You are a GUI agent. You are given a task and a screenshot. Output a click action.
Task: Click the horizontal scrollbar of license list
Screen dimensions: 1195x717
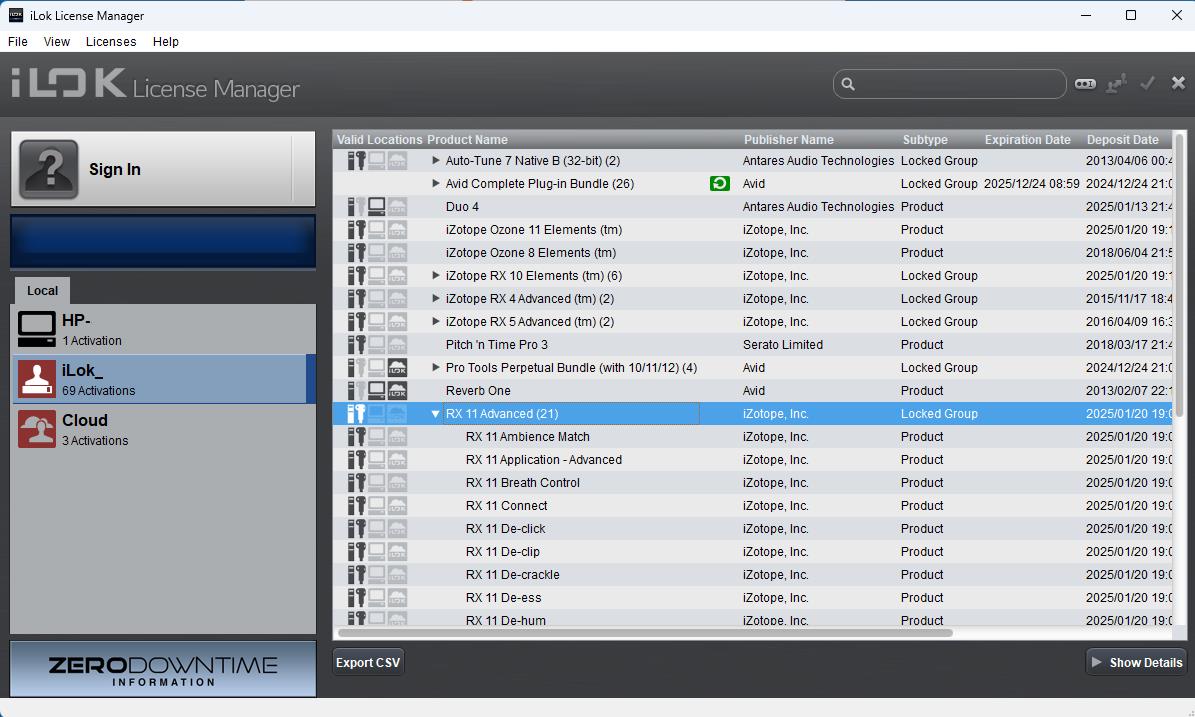(645, 632)
